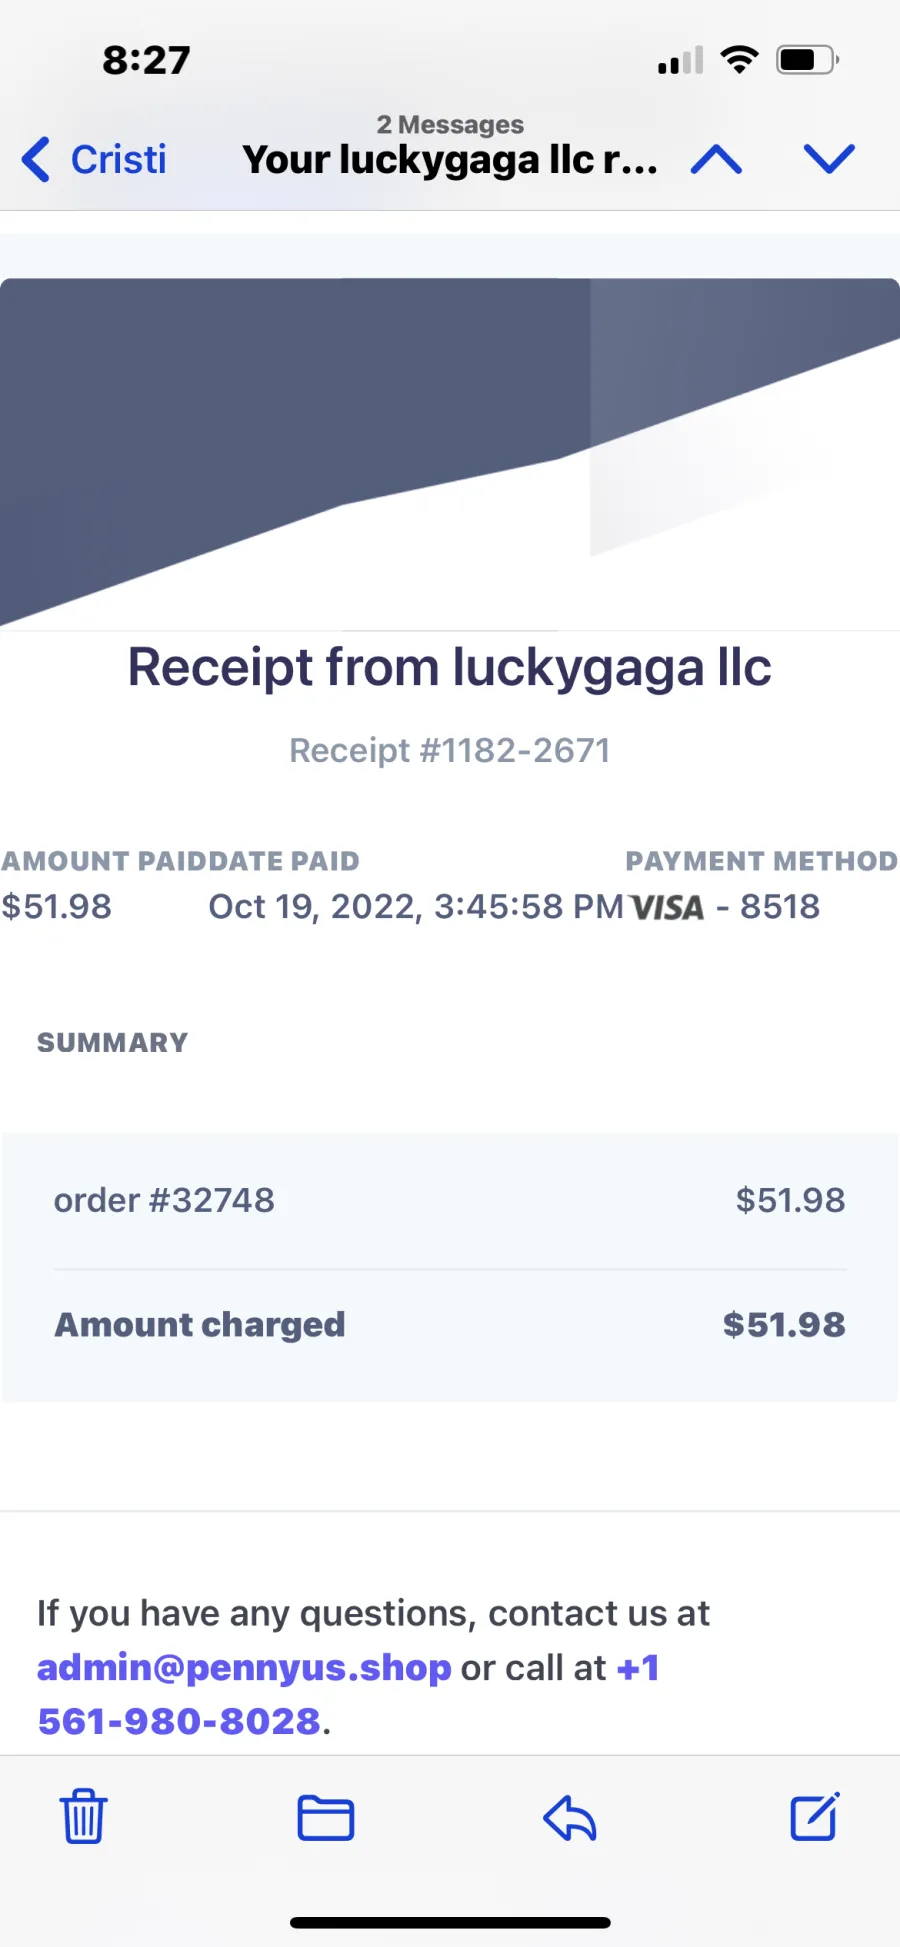This screenshot has height=1947, width=900.
Task: Tap the email subject 'Your luckygaga llc r...'
Action: click(x=450, y=160)
